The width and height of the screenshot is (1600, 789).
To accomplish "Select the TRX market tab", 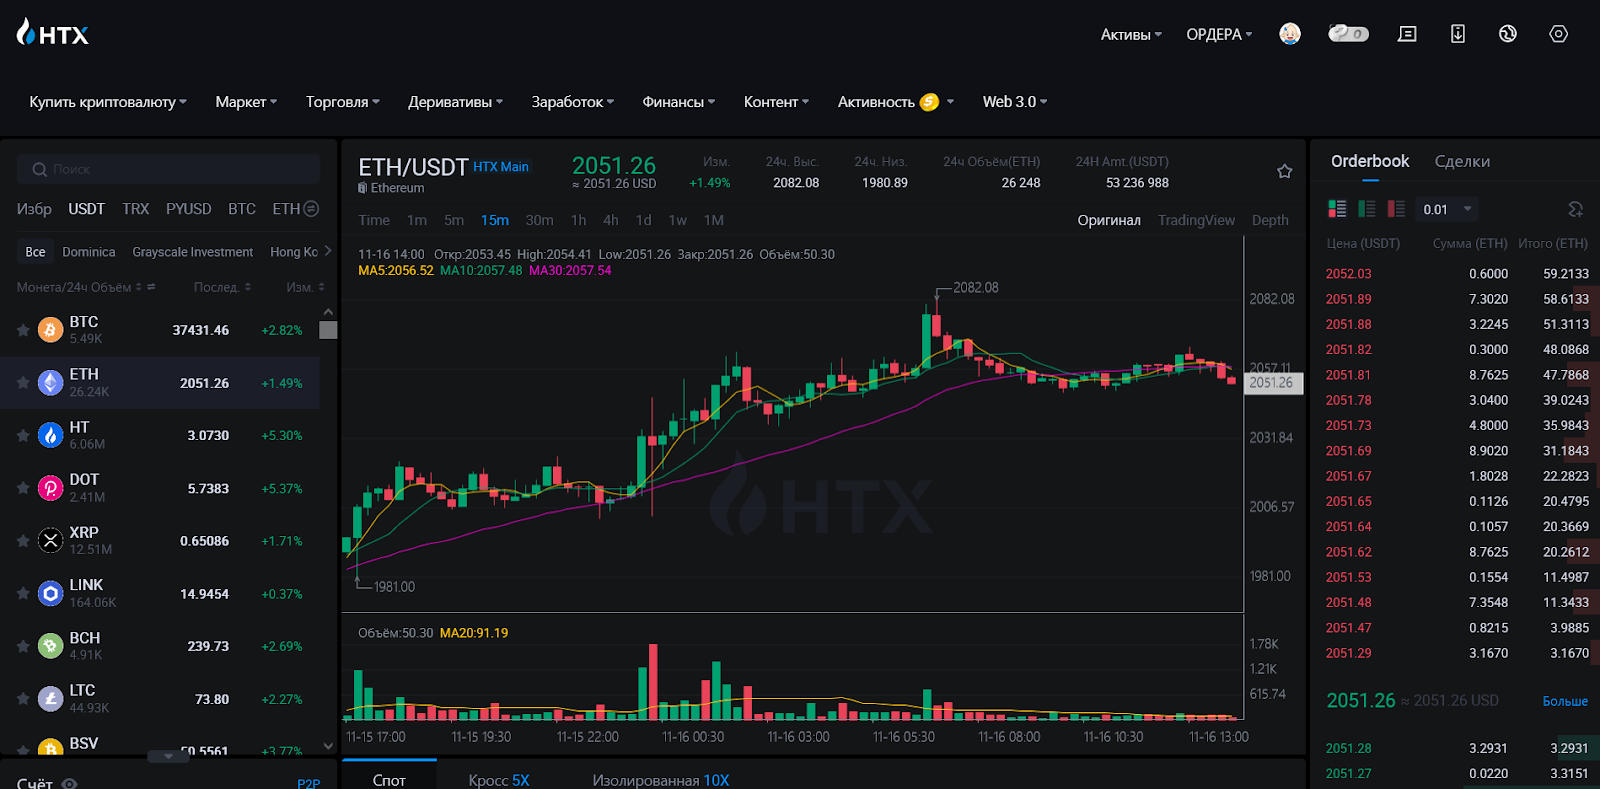I will coord(135,209).
